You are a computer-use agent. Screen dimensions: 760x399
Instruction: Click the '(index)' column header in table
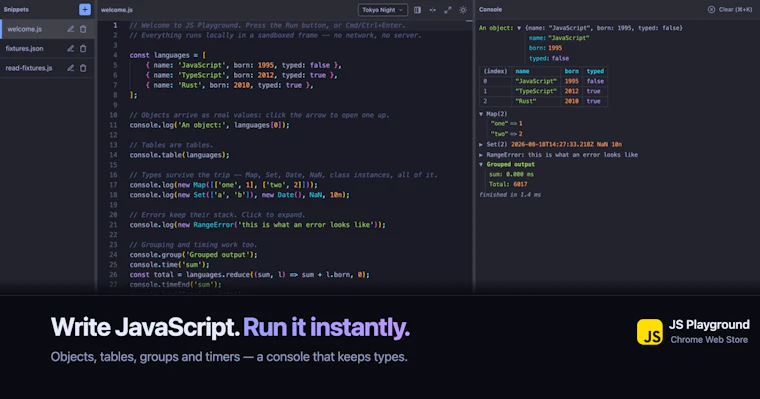coord(495,71)
